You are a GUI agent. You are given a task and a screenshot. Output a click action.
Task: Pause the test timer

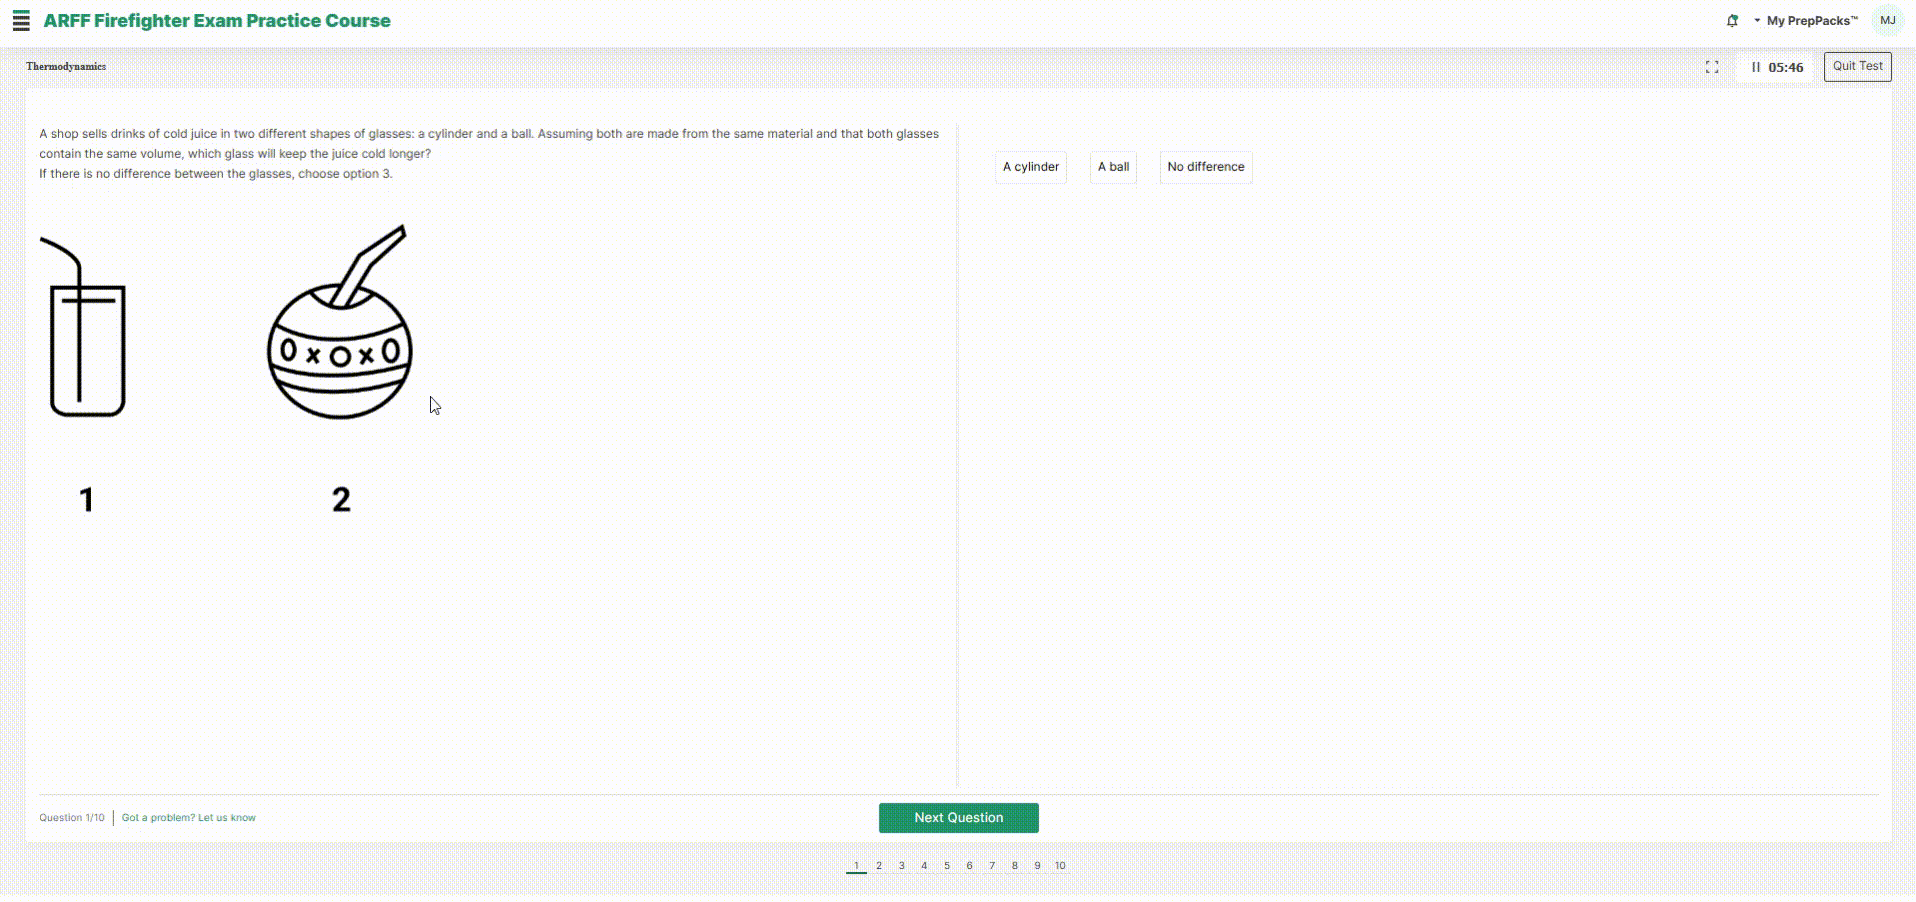click(1756, 67)
